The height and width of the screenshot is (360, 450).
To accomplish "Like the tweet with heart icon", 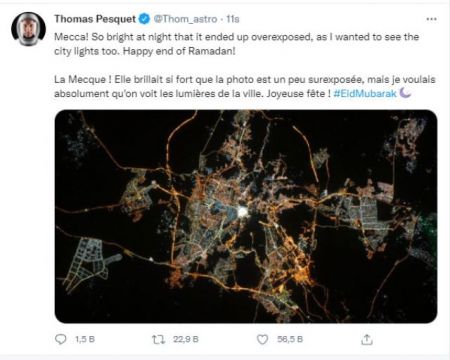I will click(x=262, y=339).
